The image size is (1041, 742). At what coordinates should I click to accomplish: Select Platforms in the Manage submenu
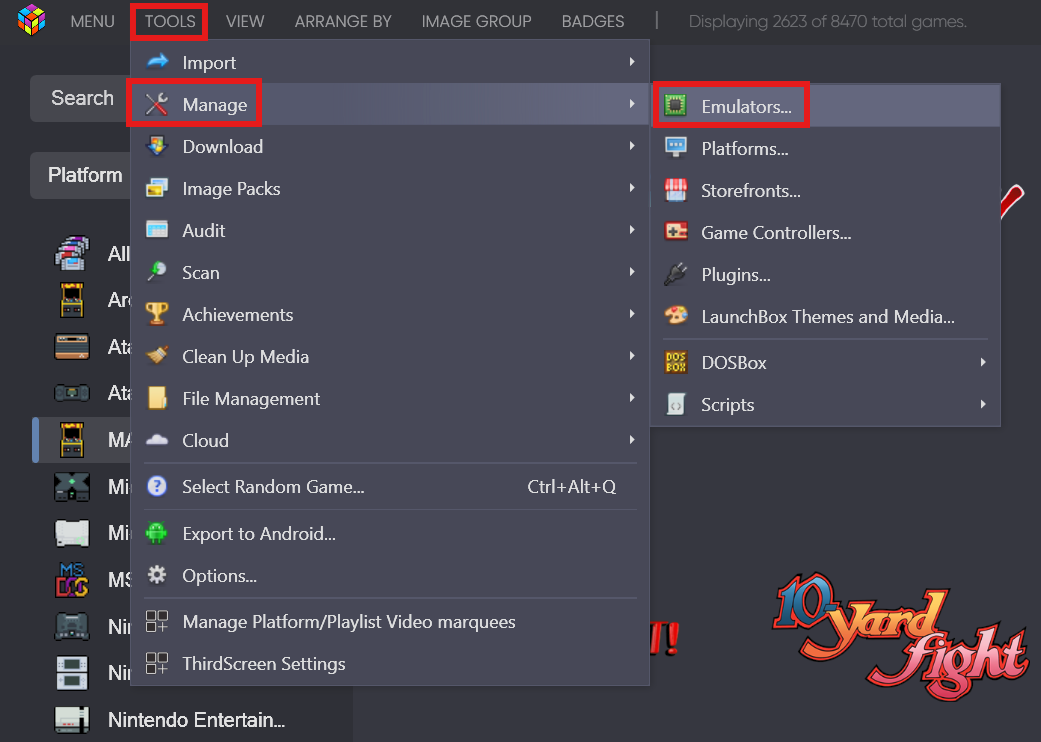coord(744,149)
